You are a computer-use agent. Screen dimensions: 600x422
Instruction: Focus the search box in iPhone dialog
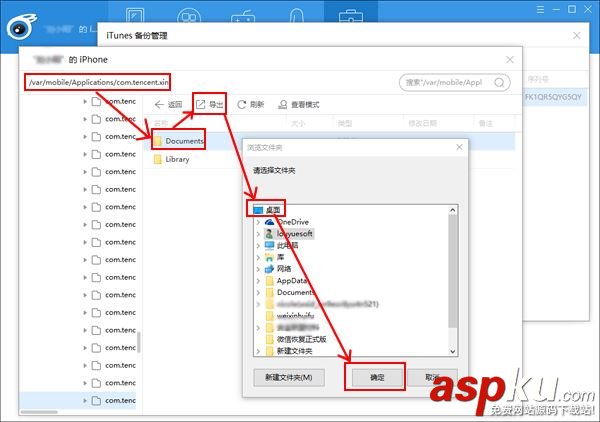(454, 82)
